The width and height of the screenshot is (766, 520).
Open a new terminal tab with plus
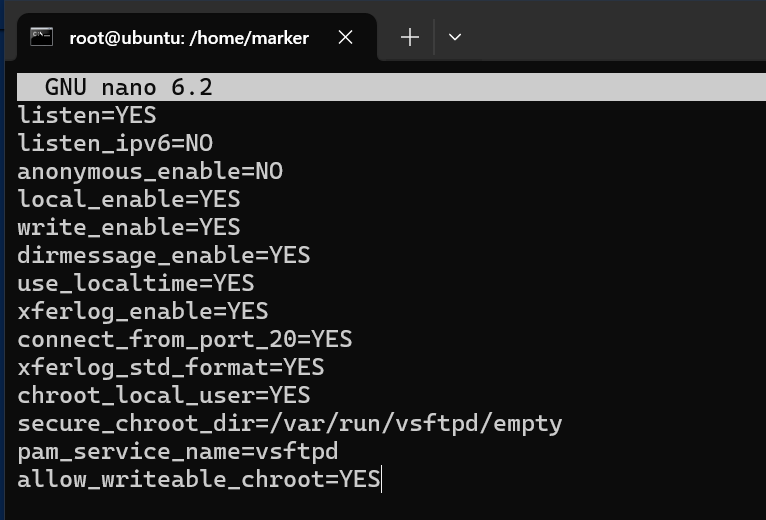[409, 37]
